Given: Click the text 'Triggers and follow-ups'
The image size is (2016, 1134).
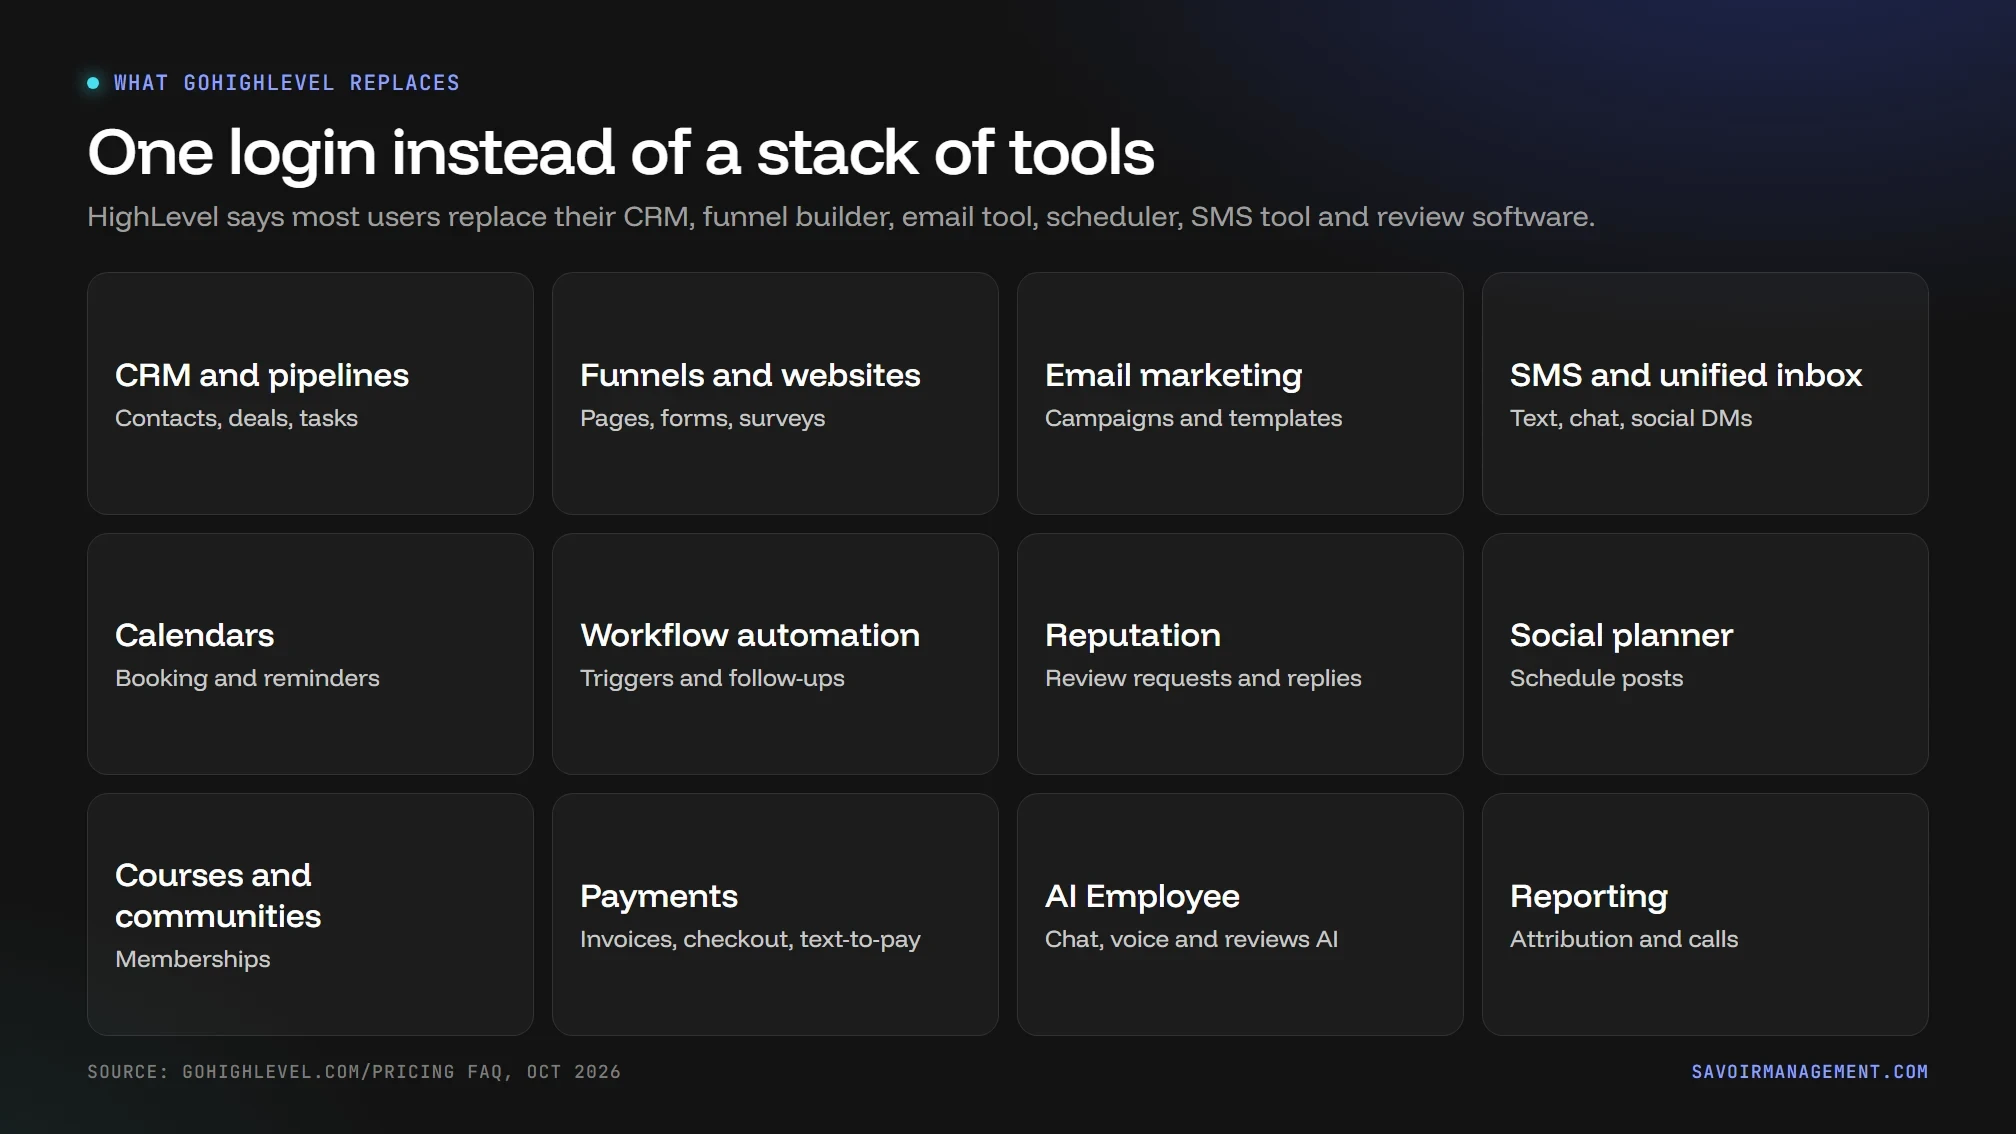Looking at the screenshot, I should click(712, 678).
